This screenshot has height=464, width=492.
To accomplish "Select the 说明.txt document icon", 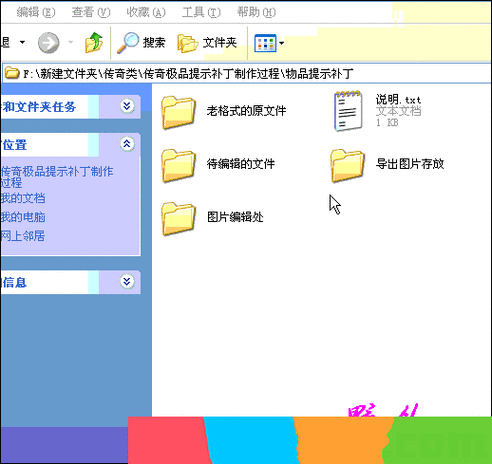I will tap(348, 111).
